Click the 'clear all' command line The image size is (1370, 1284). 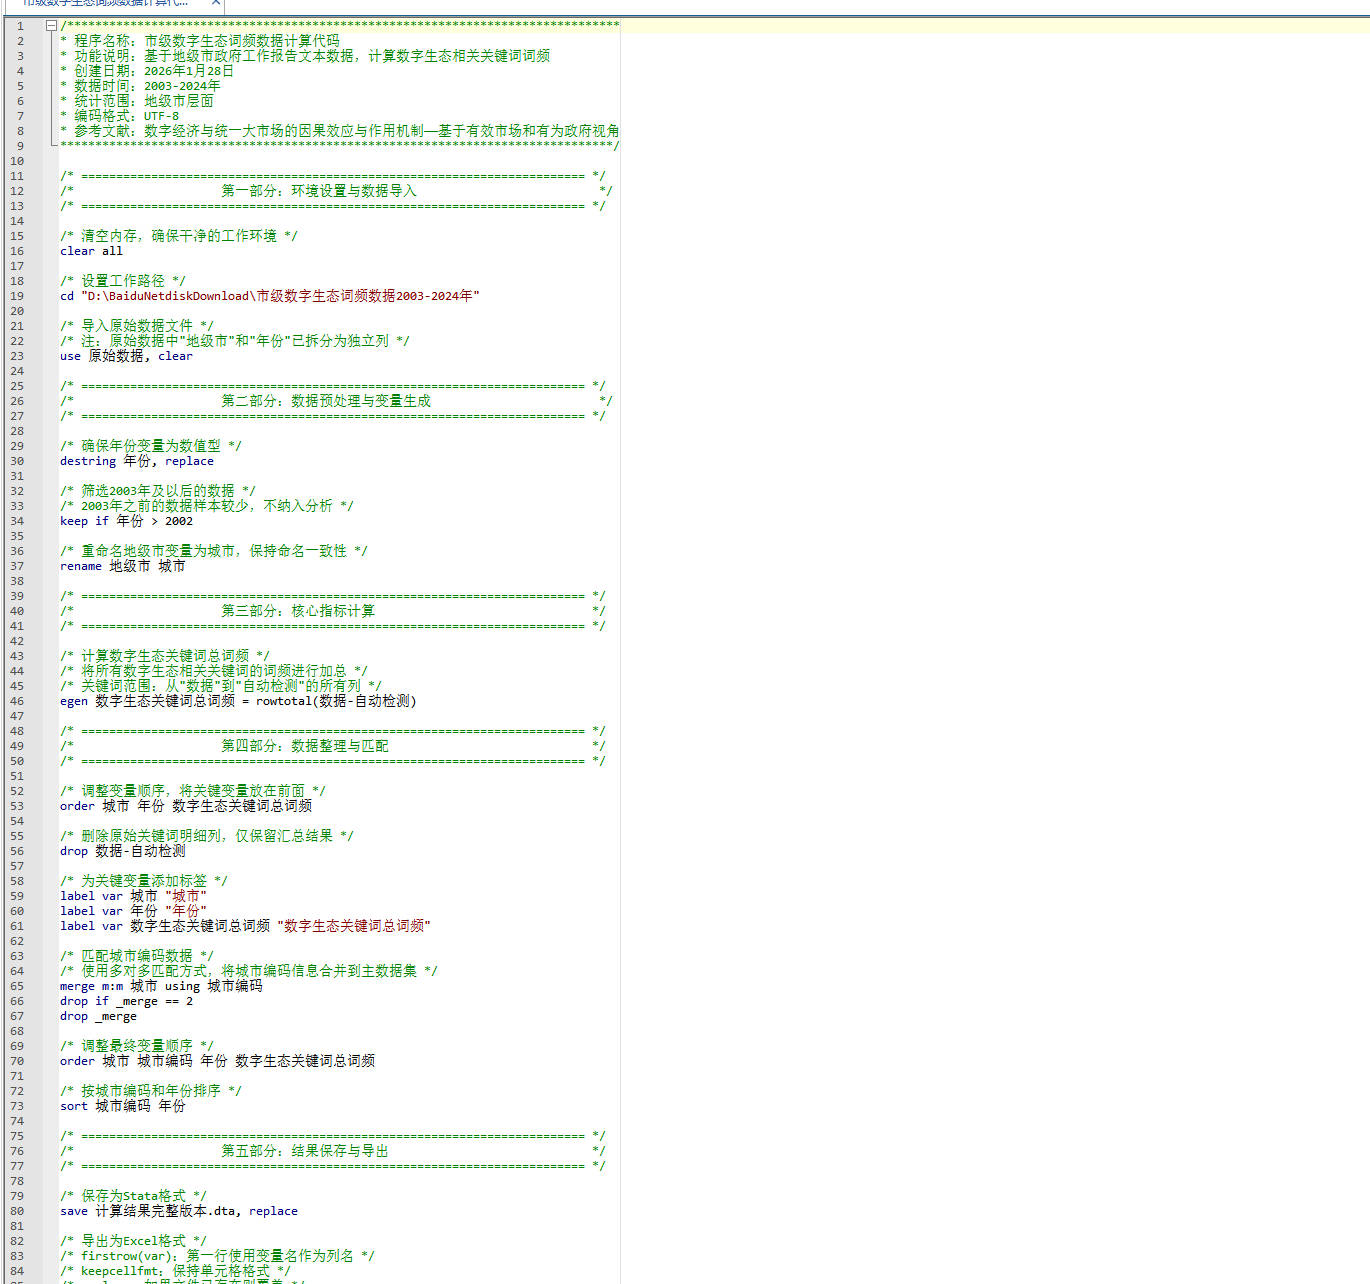click(91, 251)
